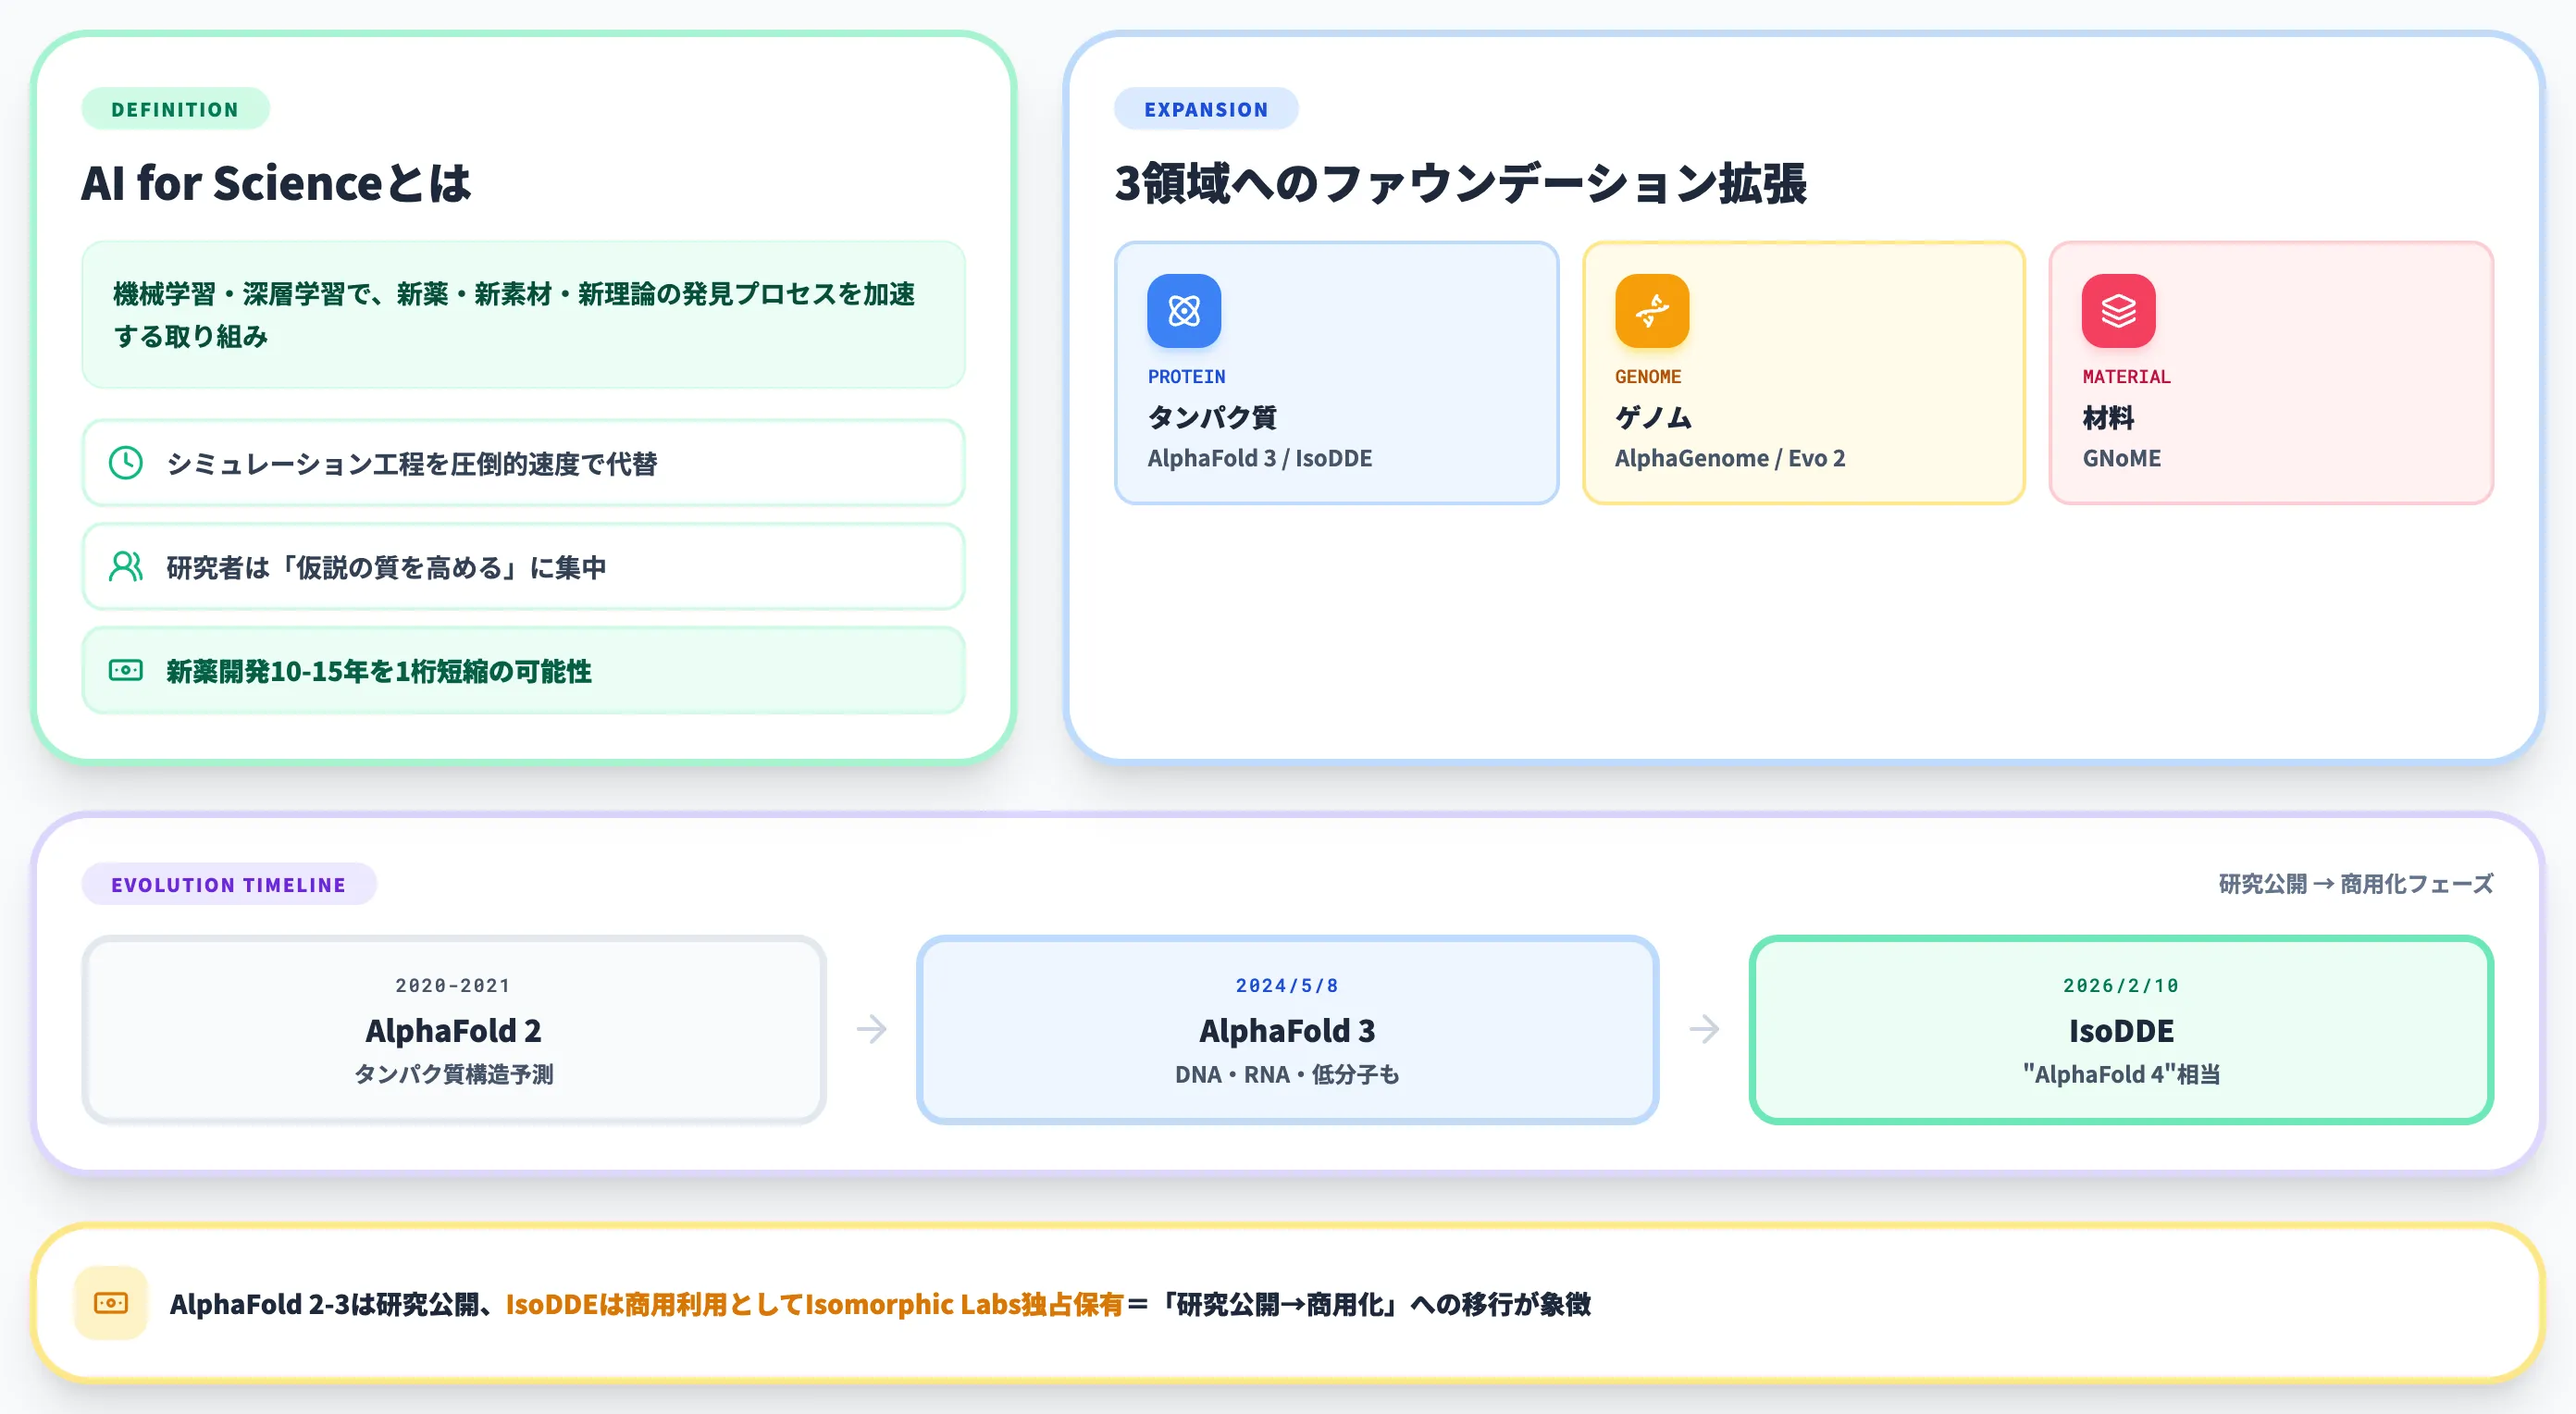Click the blue atom Protein icon

(x=1184, y=311)
